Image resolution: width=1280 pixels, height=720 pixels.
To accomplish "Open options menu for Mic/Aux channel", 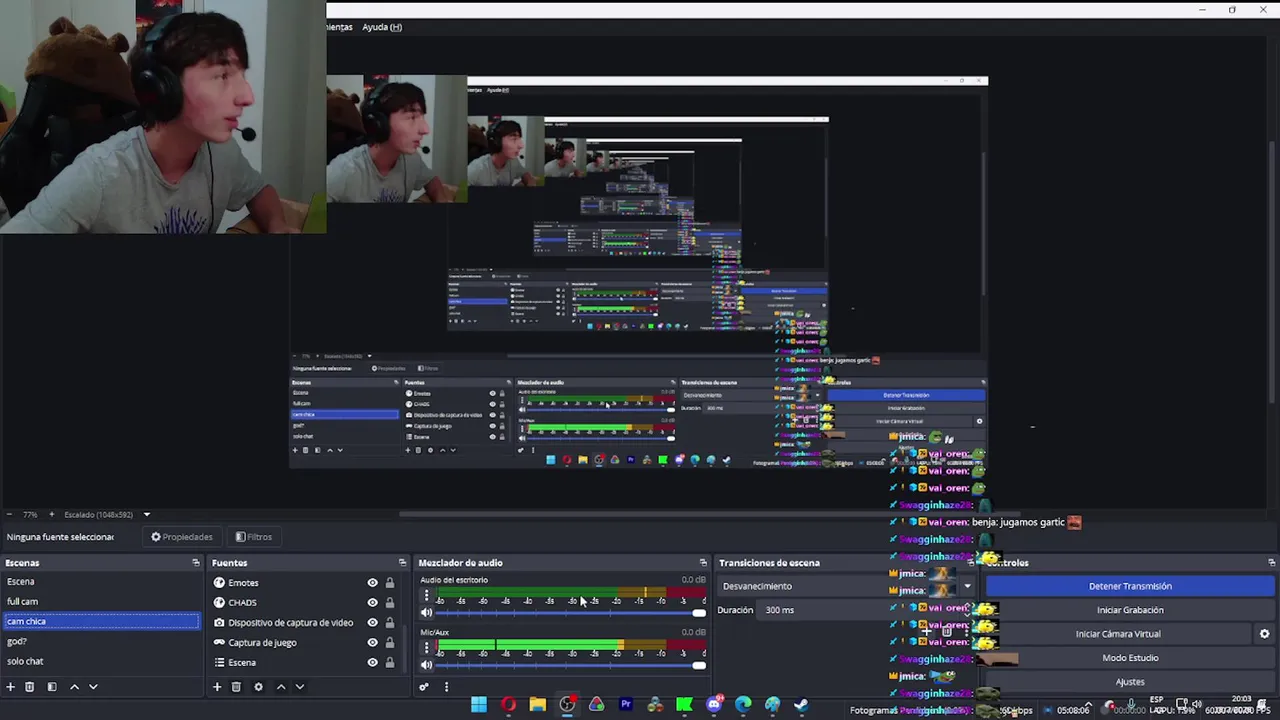I will point(427,648).
